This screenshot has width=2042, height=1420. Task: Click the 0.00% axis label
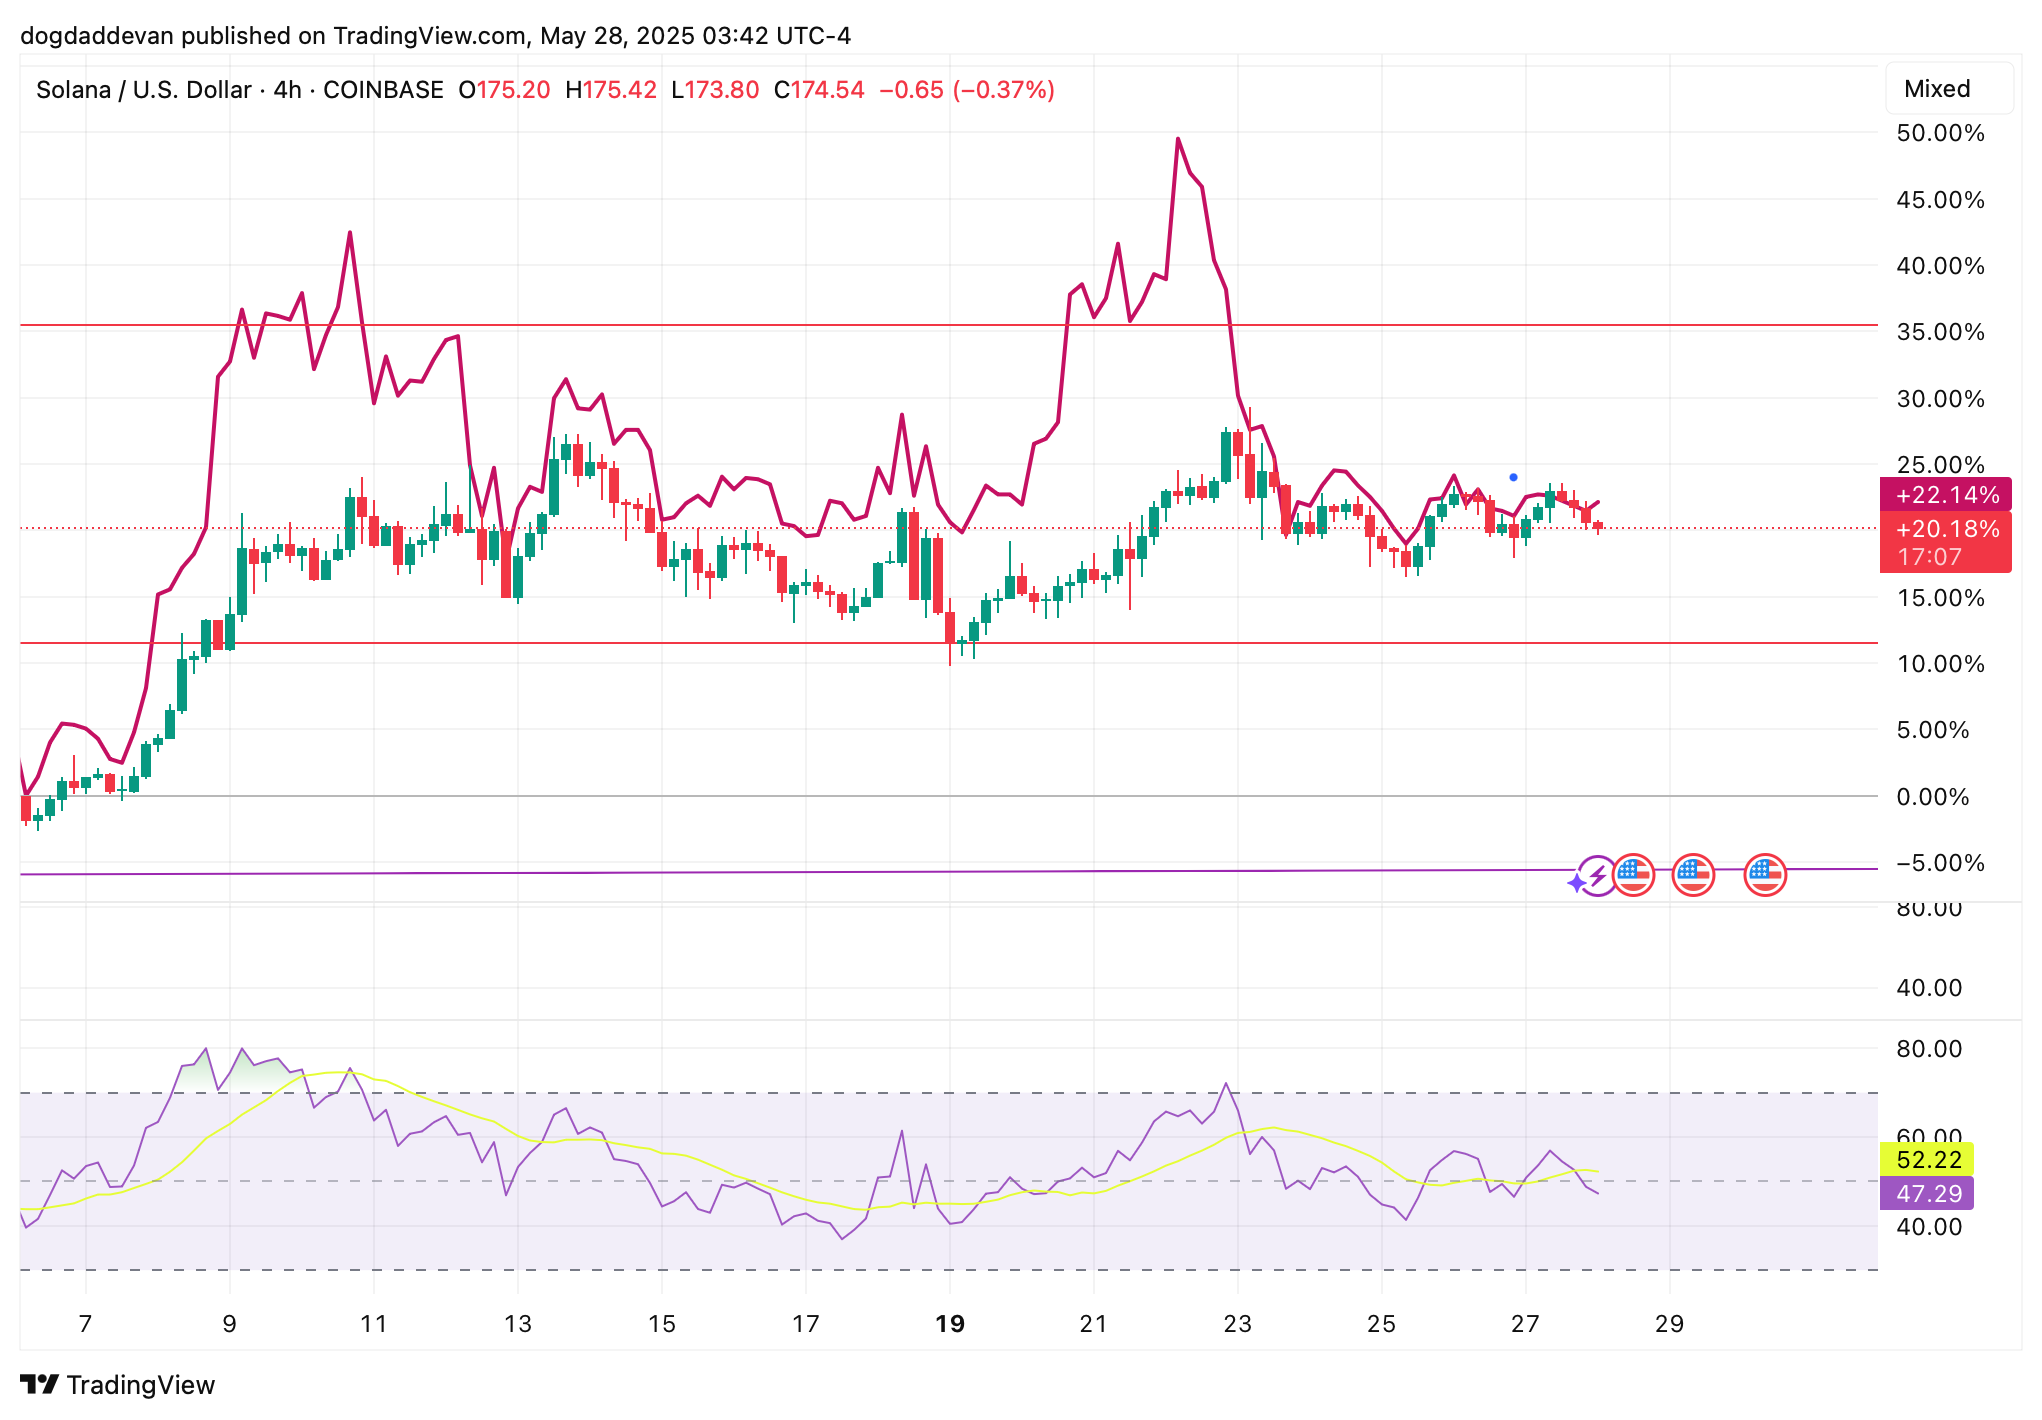(1933, 797)
